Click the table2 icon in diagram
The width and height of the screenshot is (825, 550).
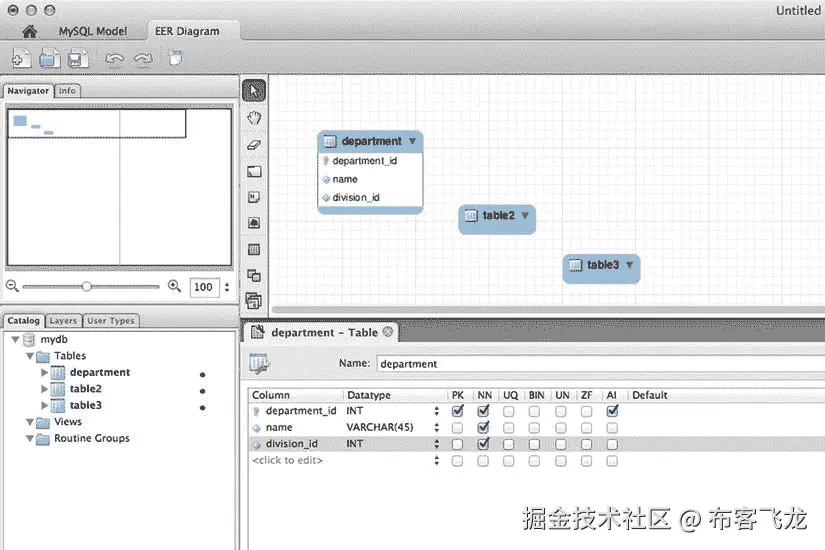(x=471, y=215)
